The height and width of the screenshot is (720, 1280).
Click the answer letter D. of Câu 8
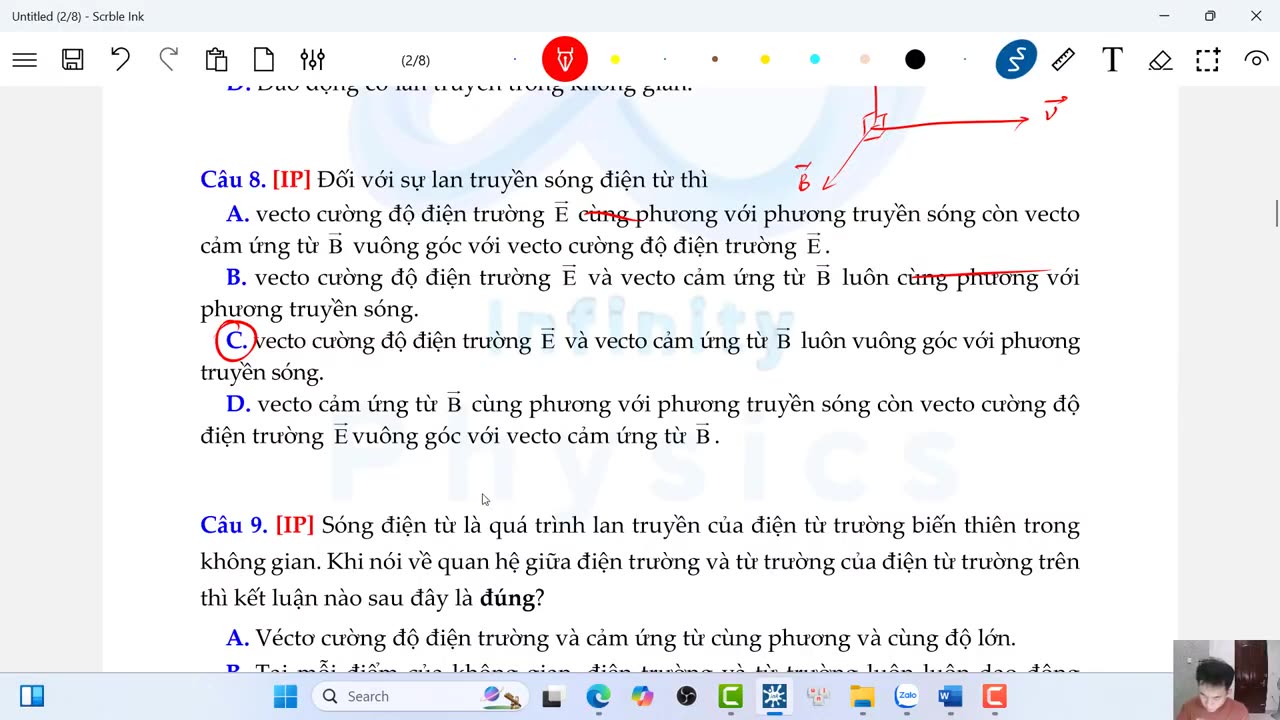click(238, 404)
